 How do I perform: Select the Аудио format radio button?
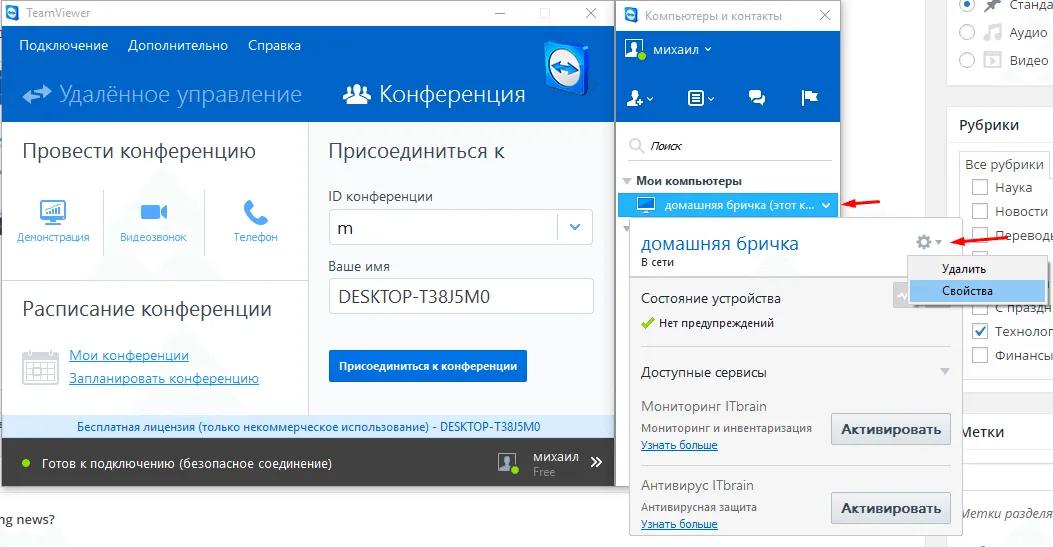[967, 32]
